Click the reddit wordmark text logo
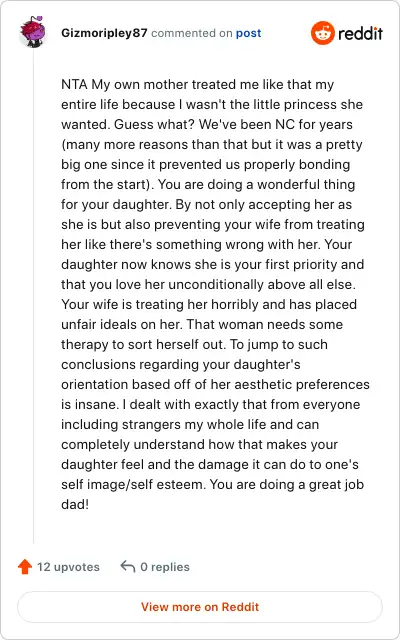Image resolution: width=400 pixels, height=640 pixels. [x=360, y=33]
